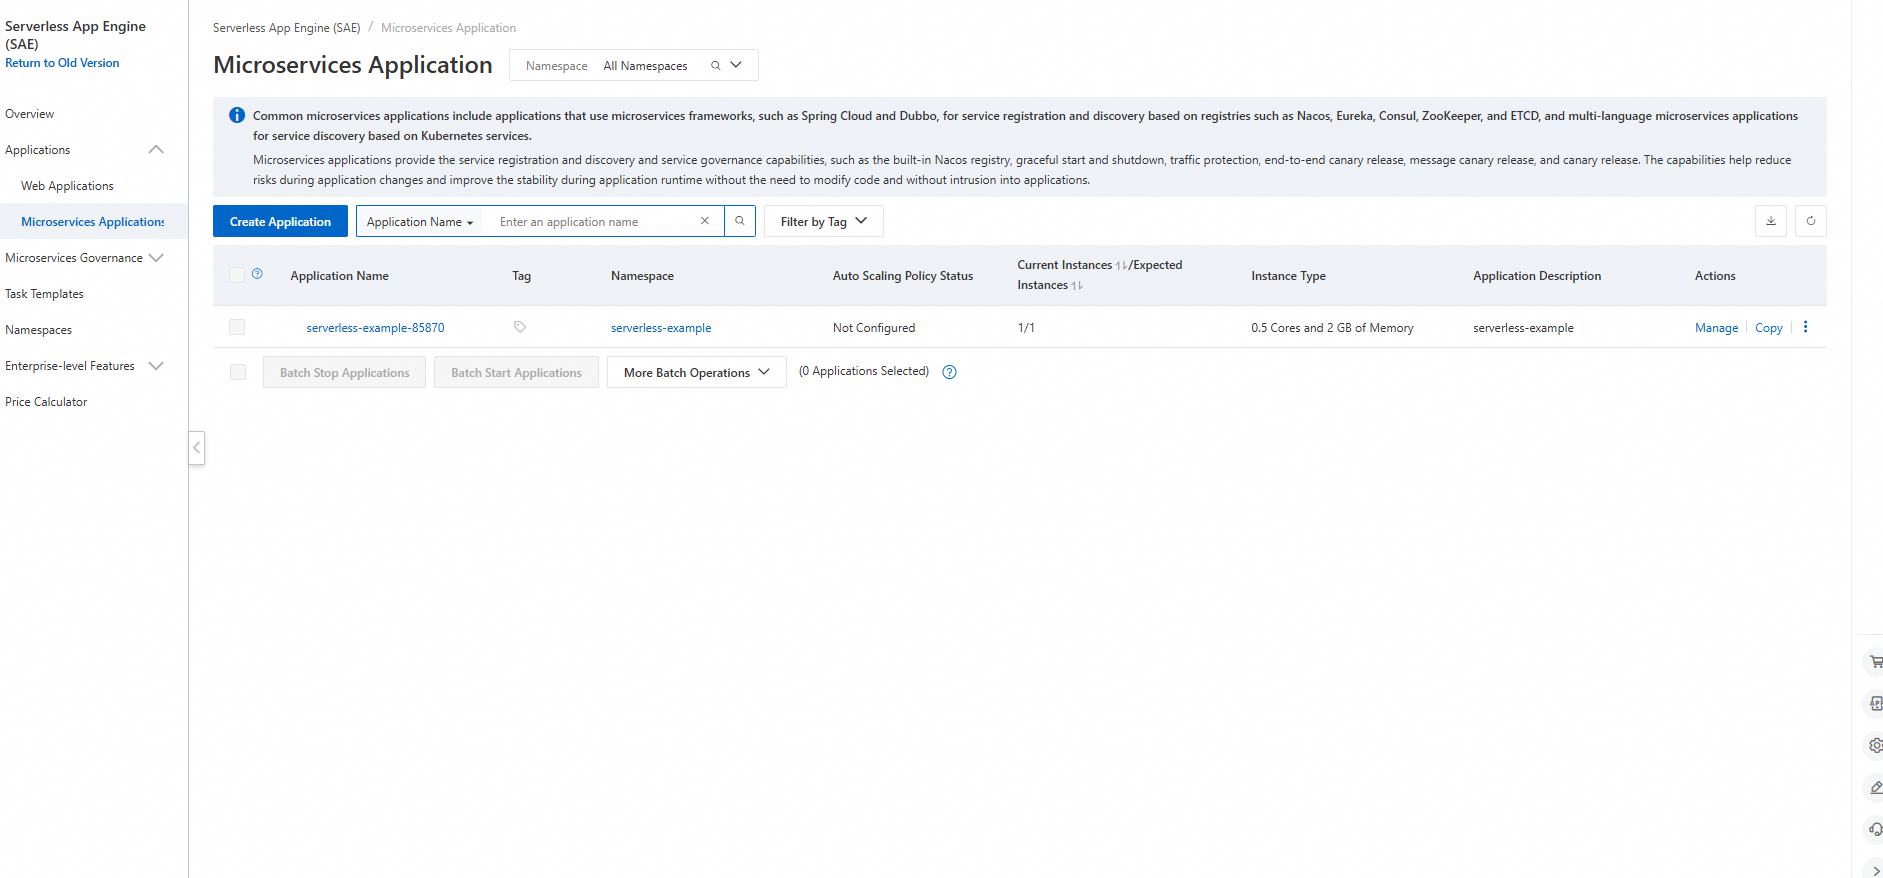
Task: Open more actions menu for serverless-example-85870
Action: pos(1805,327)
